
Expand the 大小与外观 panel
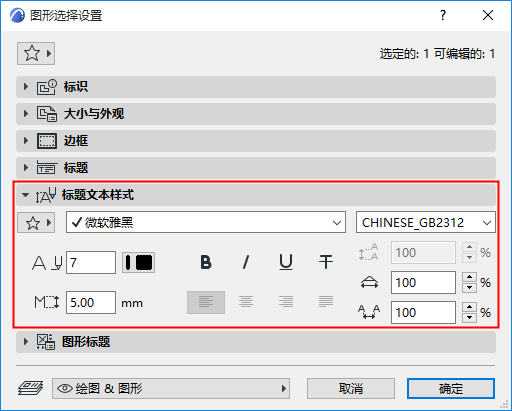point(256,114)
